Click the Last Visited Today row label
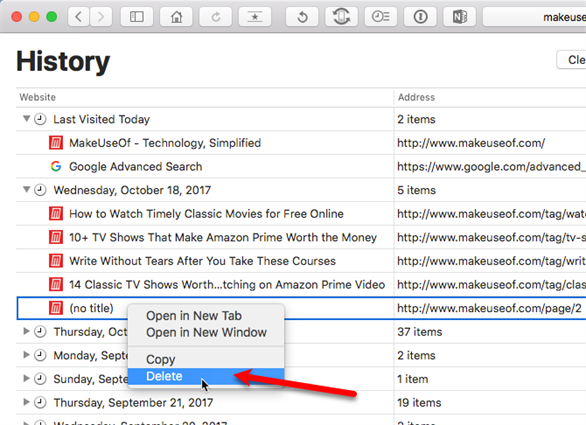This screenshot has height=425, width=586. [101, 119]
